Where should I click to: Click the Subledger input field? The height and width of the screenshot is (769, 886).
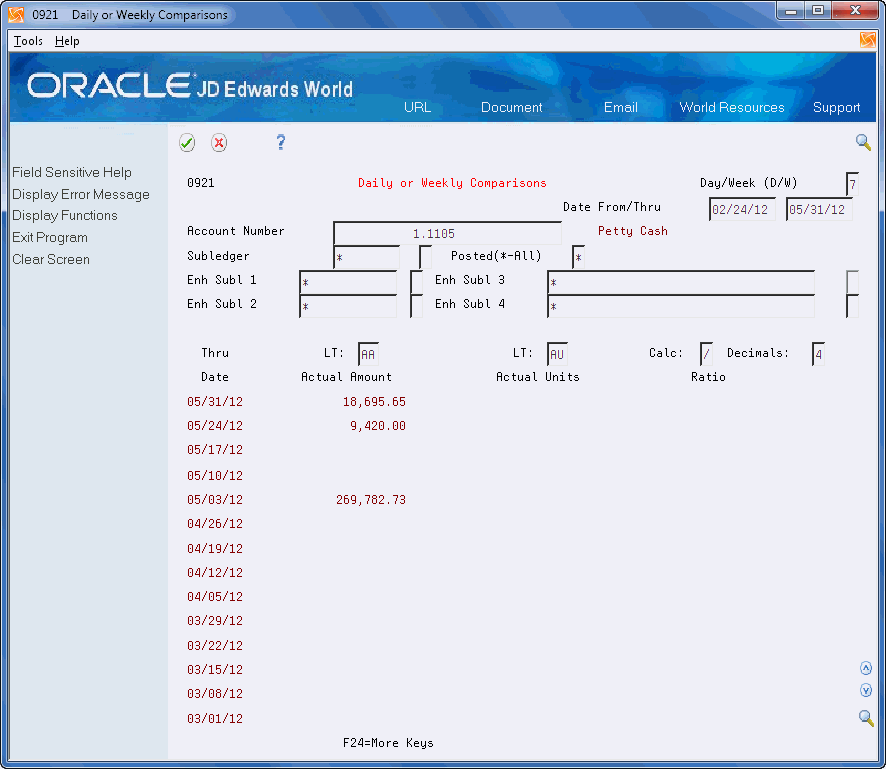tap(367, 257)
